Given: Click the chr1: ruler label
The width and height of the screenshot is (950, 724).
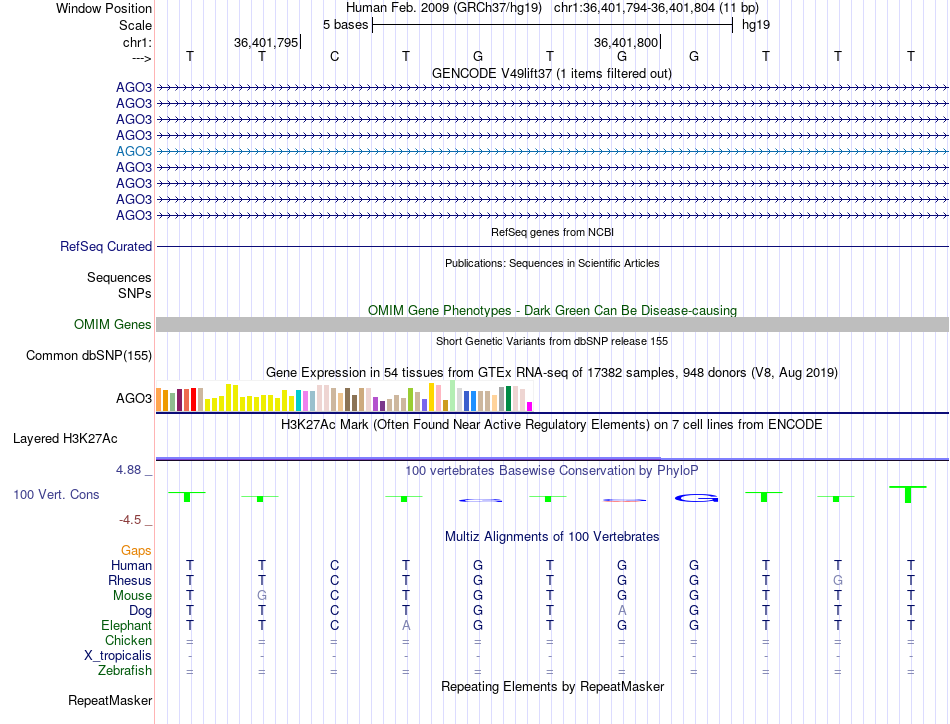Looking at the screenshot, I should click(137, 42).
